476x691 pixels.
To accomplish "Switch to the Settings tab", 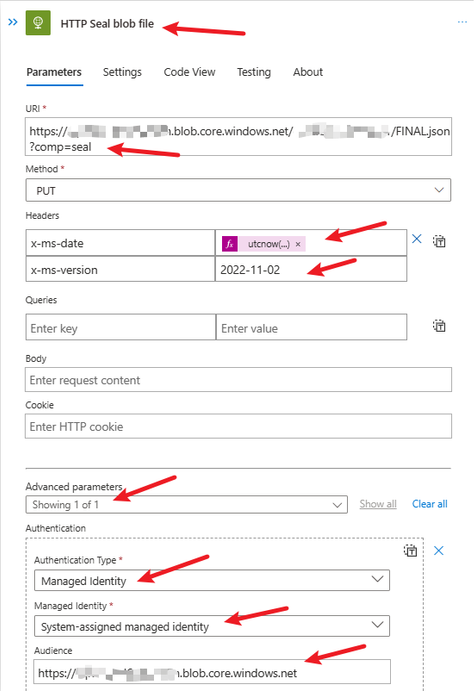I will pos(122,72).
